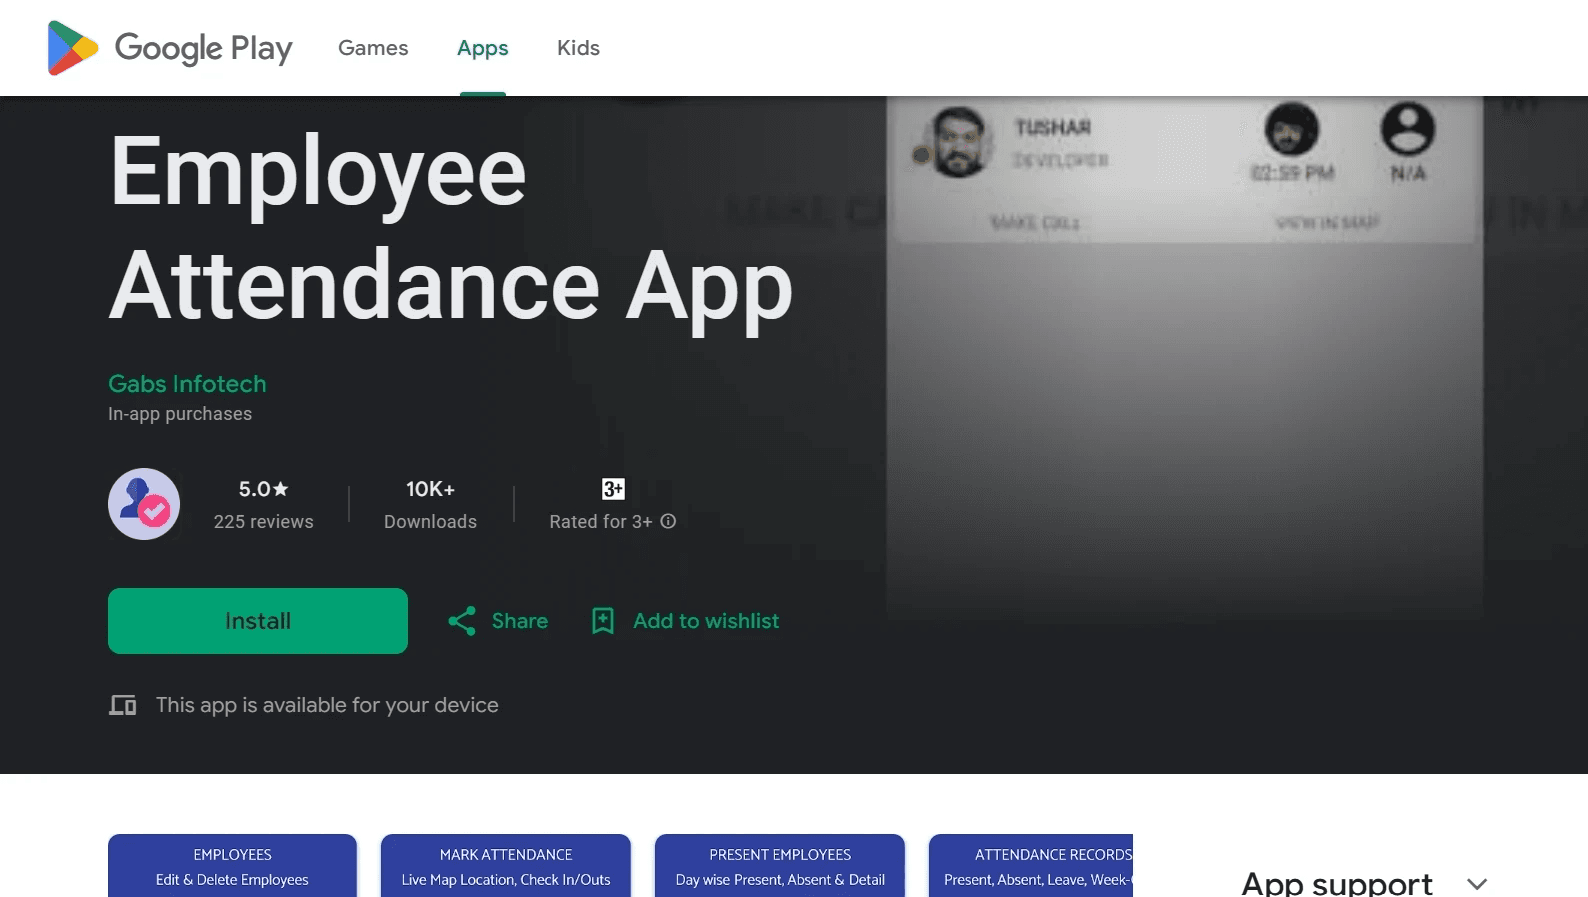Switch to the Kids tab

click(578, 48)
